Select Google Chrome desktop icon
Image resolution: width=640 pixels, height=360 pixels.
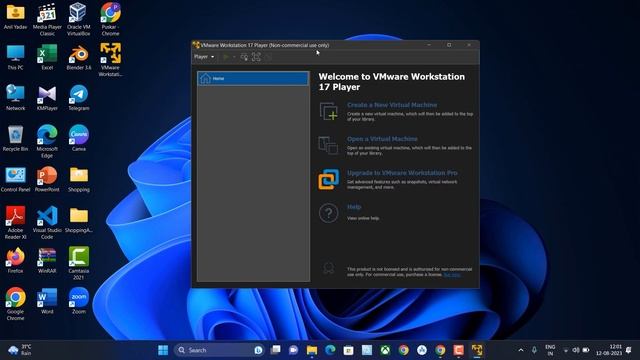point(16,304)
